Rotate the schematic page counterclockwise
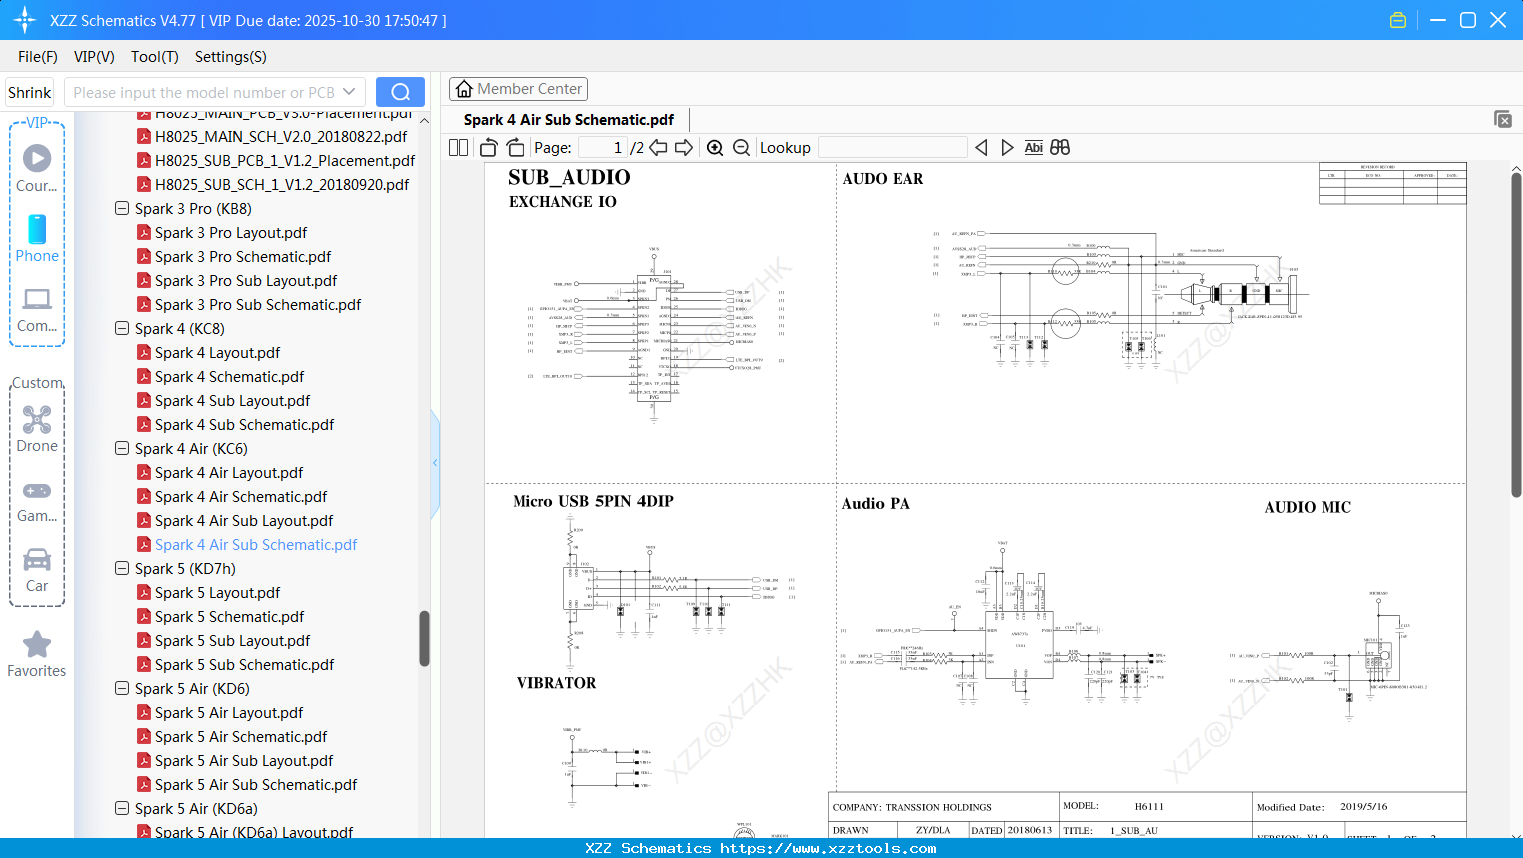This screenshot has width=1523, height=858. pyautogui.click(x=487, y=147)
